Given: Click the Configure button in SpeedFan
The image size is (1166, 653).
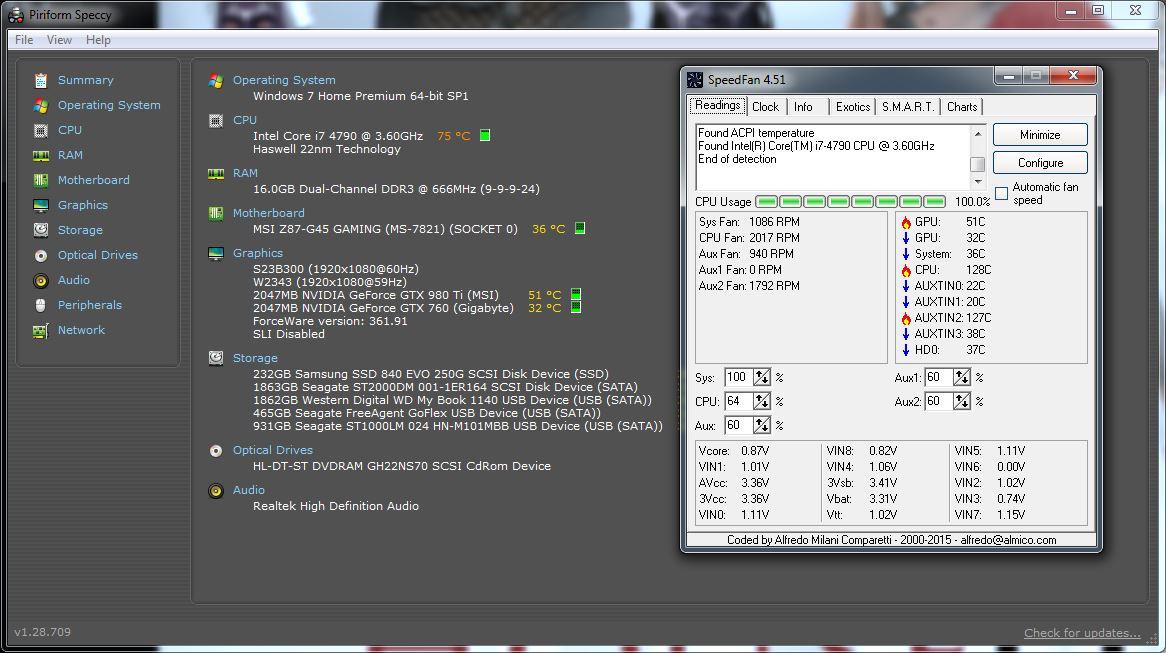Looking at the screenshot, I should coord(1040,163).
